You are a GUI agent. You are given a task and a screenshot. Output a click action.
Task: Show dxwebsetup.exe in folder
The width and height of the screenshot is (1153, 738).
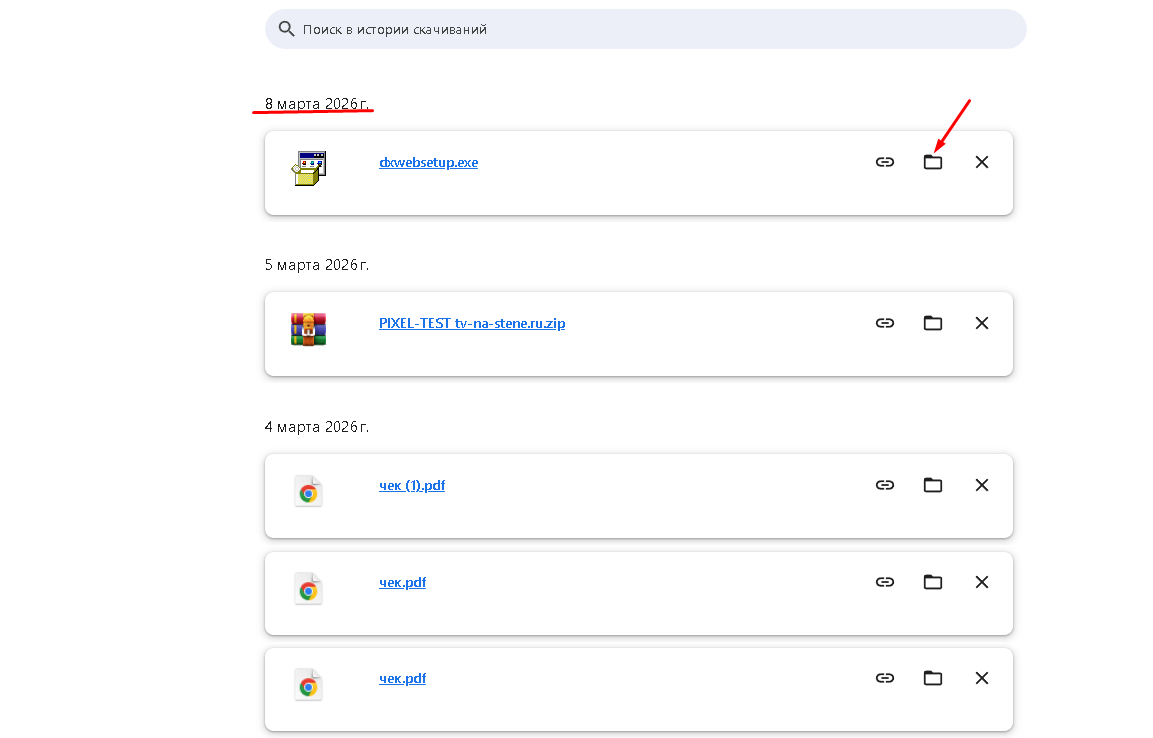click(x=933, y=162)
